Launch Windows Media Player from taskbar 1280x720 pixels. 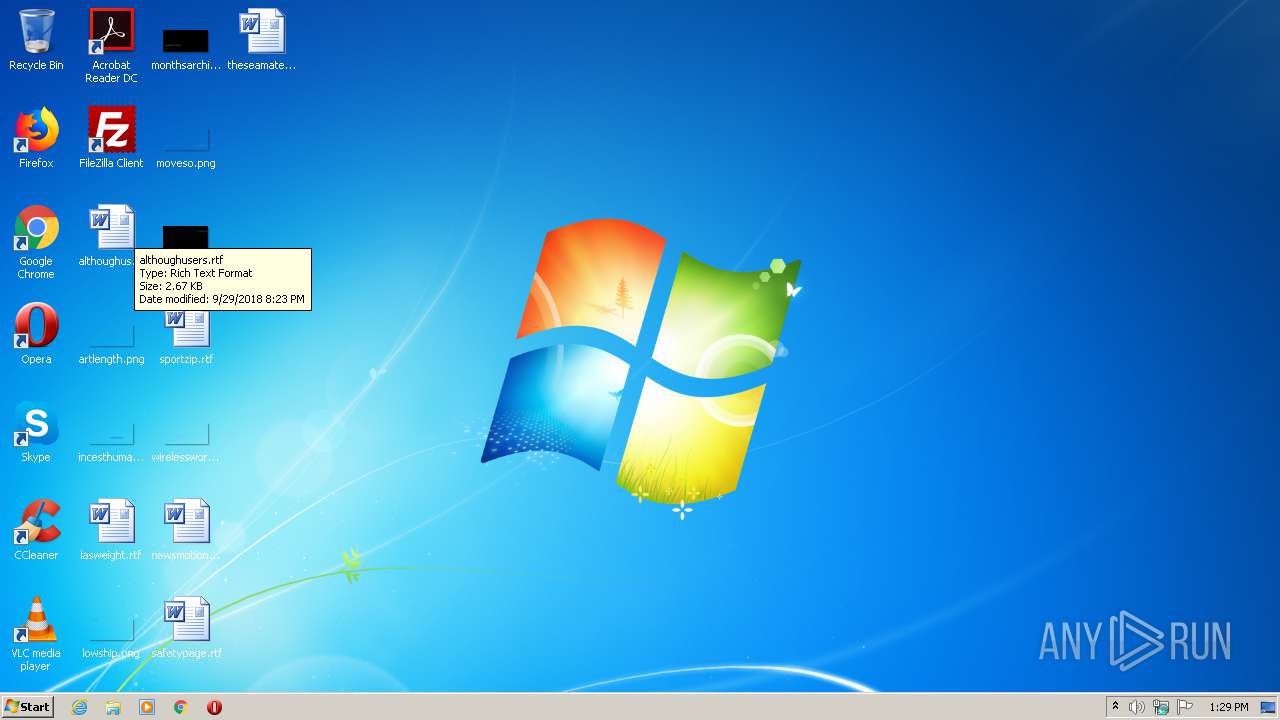click(147, 707)
